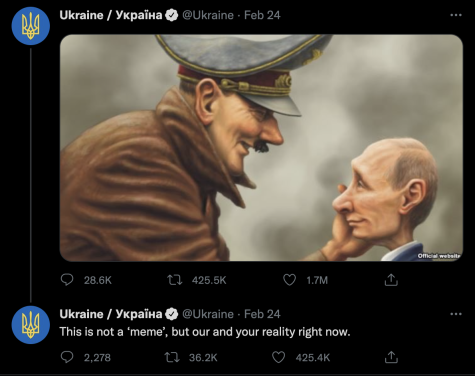This screenshot has height=376, width=475.
Task: Click the @Ukraine handle on first tweet
Action: pyautogui.click(x=208, y=15)
